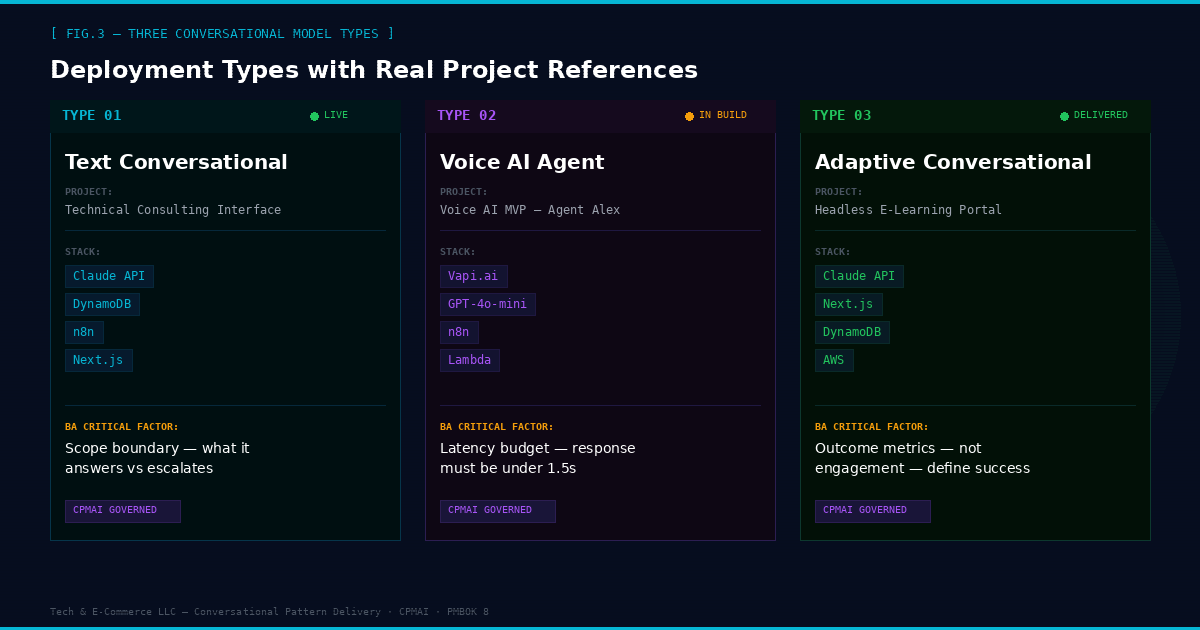The height and width of the screenshot is (630, 1200).
Task: Click the Next.js tag under Adaptive Conversational
Action: [x=848, y=304]
